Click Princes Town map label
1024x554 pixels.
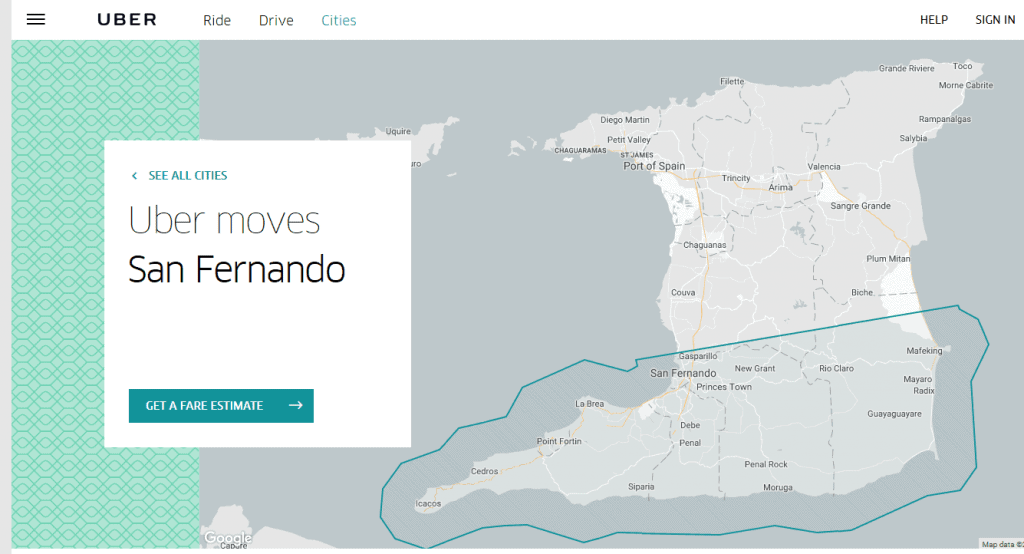(x=724, y=387)
